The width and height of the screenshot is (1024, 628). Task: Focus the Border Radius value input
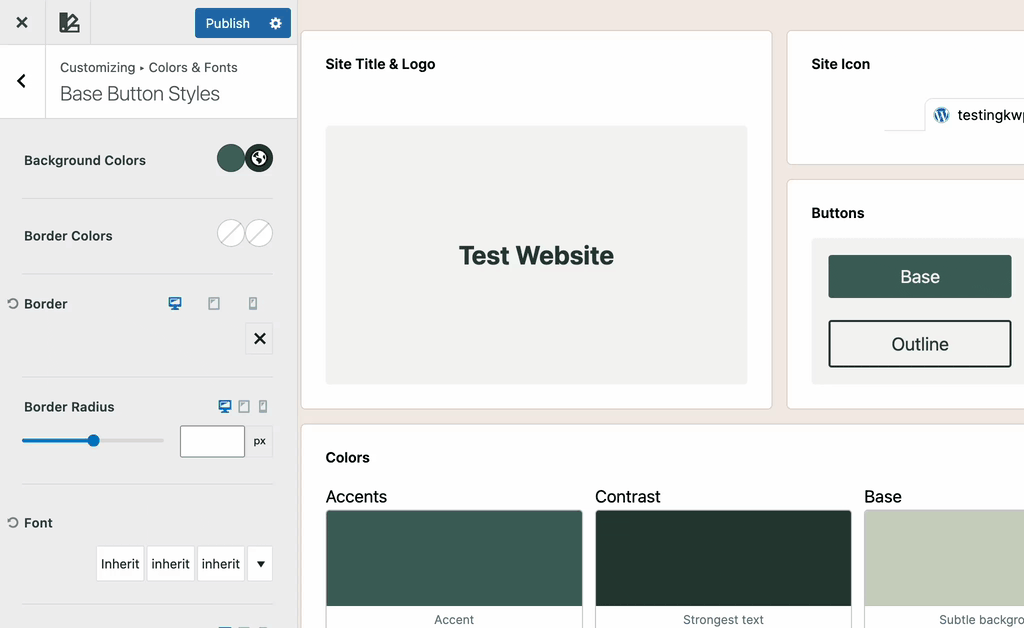coord(212,441)
